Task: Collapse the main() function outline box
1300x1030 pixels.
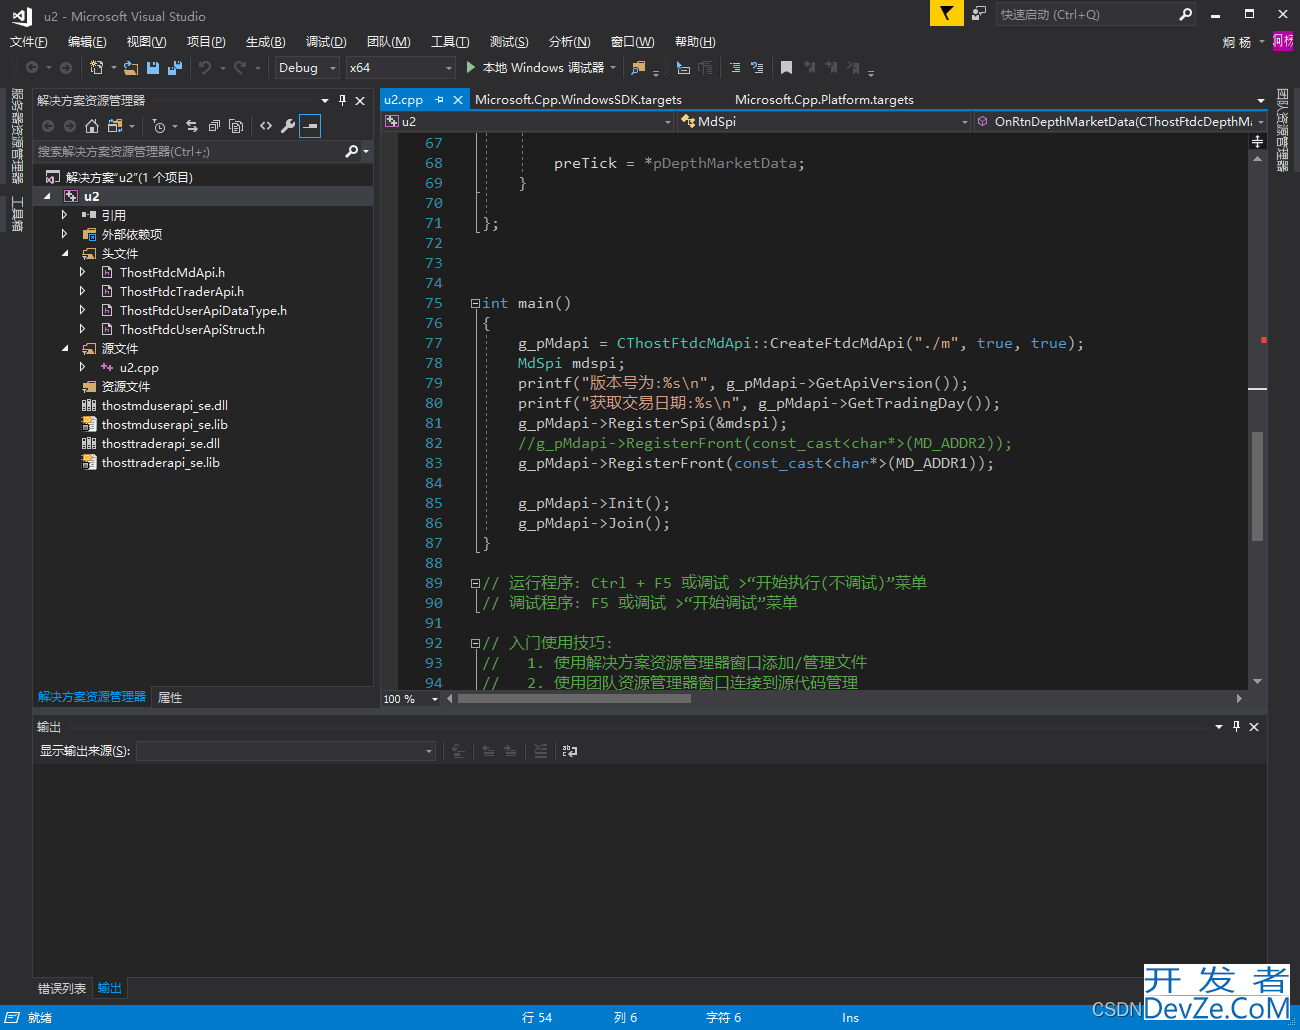Action: pyautogui.click(x=475, y=303)
